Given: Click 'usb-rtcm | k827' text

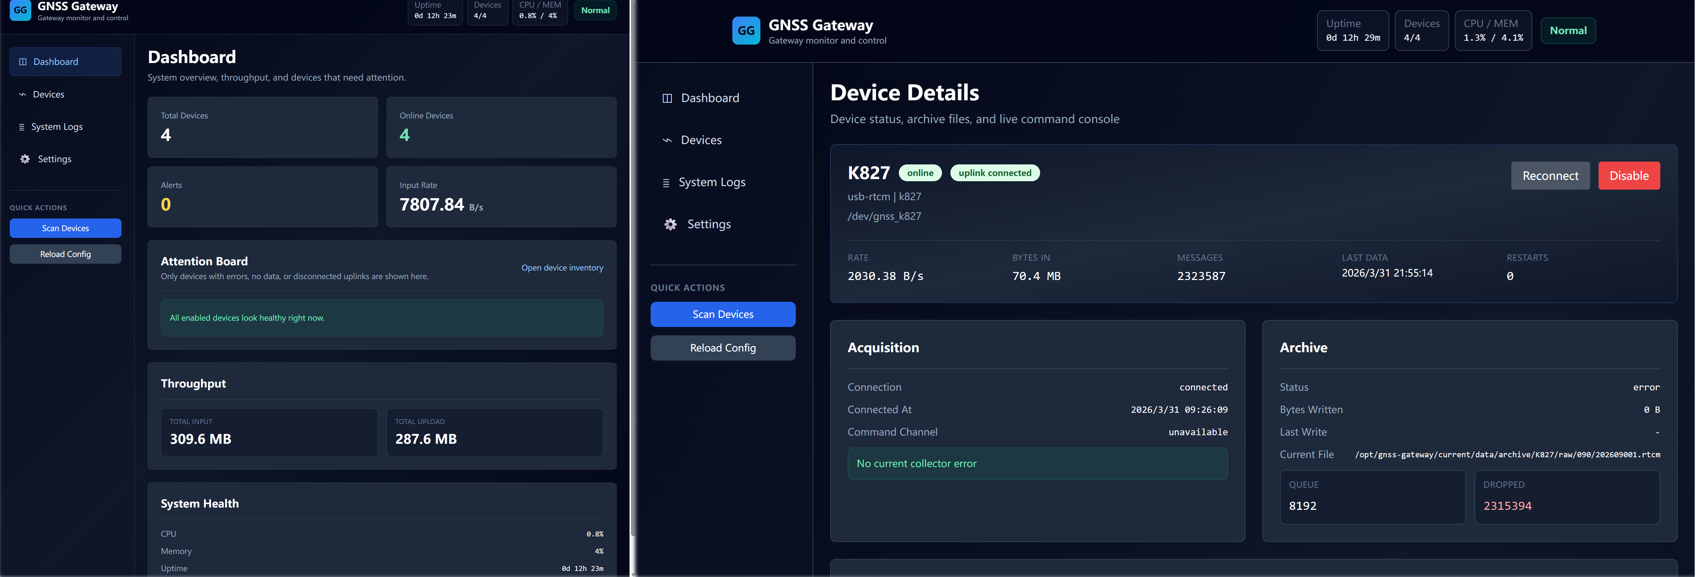Looking at the screenshot, I should pyautogui.click(x=885, y=197).
